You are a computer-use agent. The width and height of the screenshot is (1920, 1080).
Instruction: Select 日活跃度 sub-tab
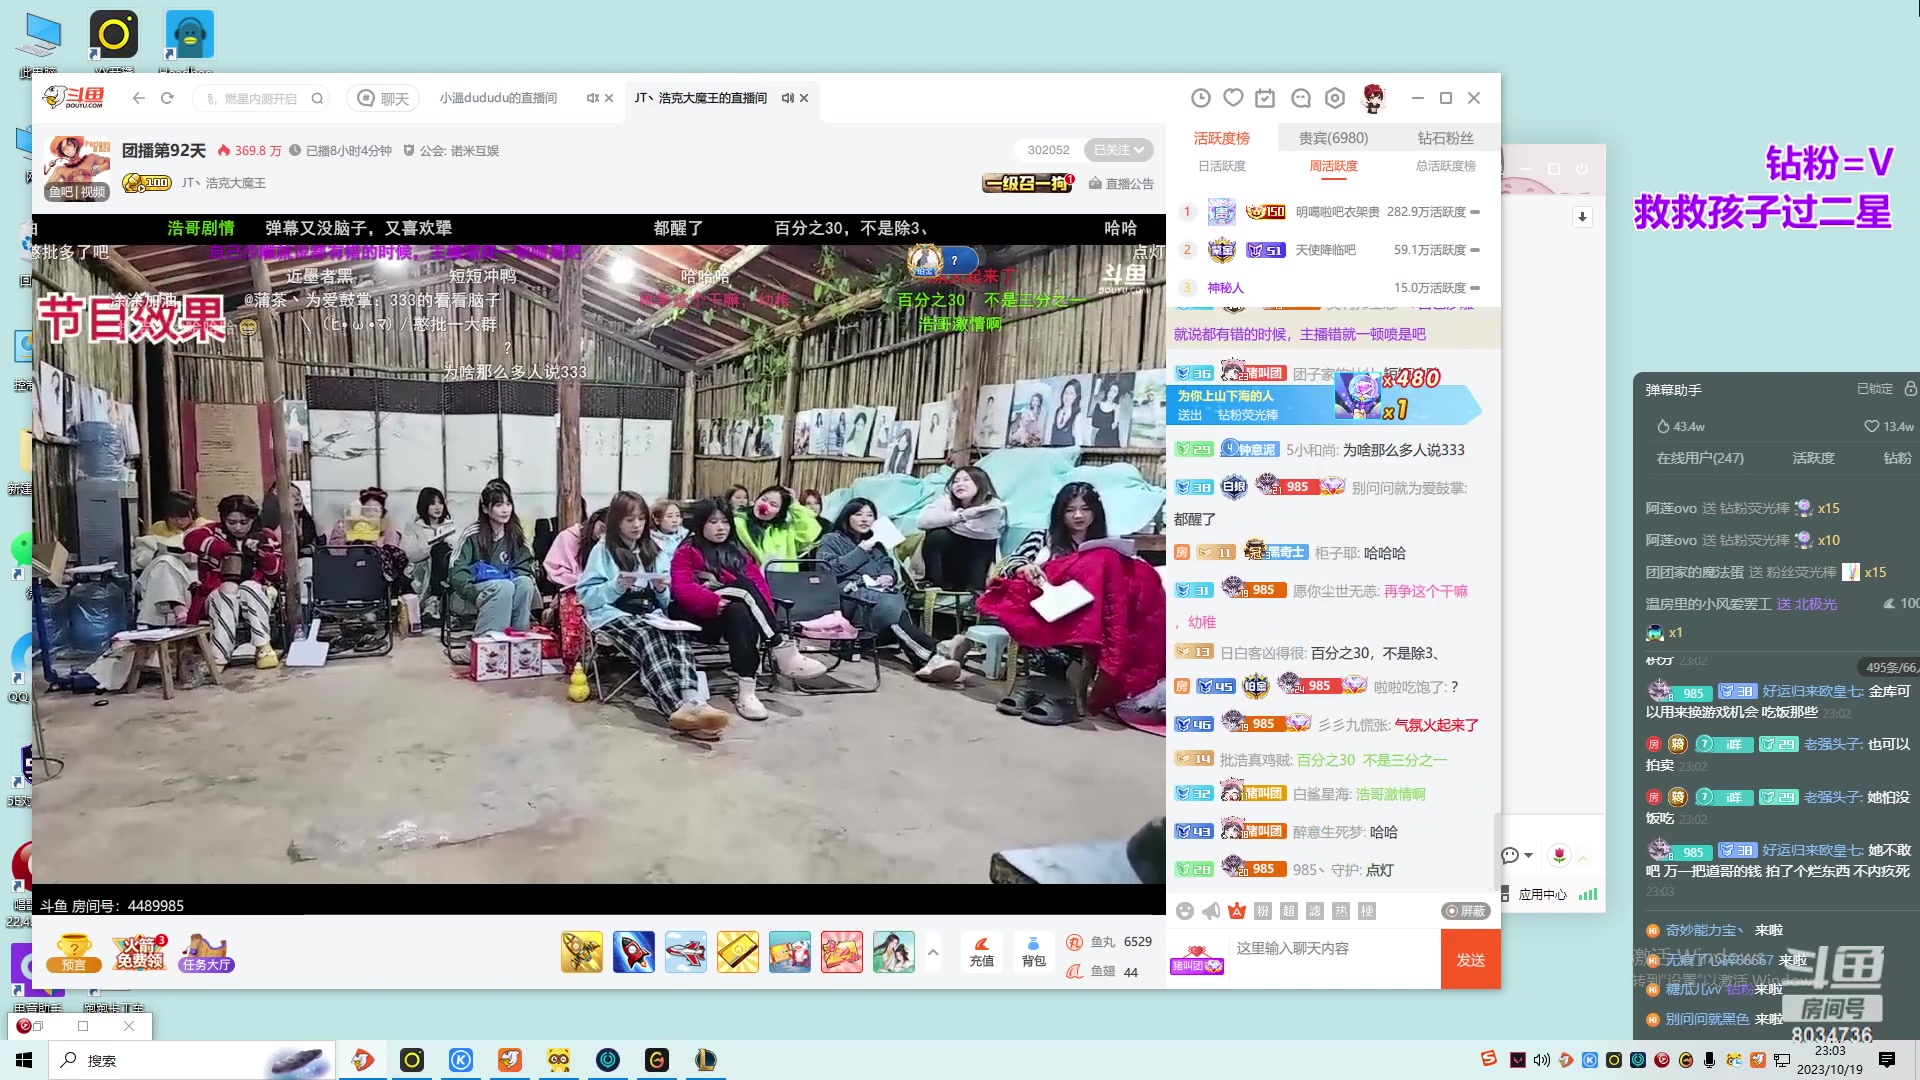pos(1222,166)
